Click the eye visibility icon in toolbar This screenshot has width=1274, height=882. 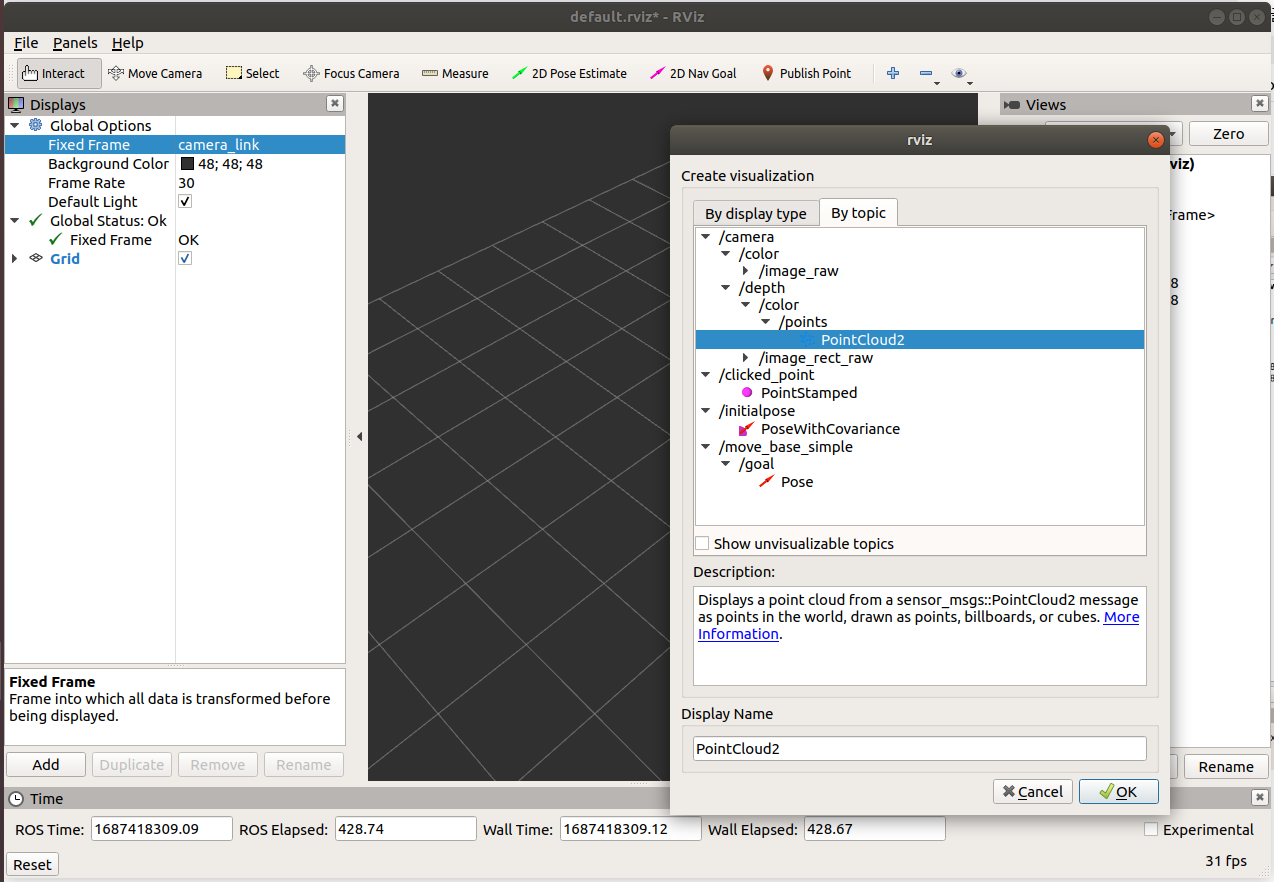(x=959, y=73)
